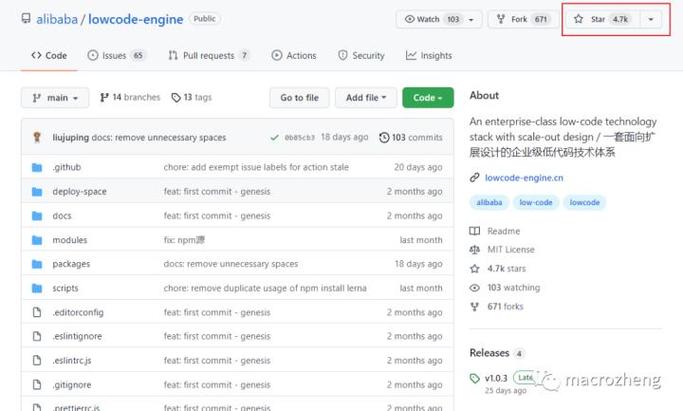Click the scripts folder icon

click(37, 288)
